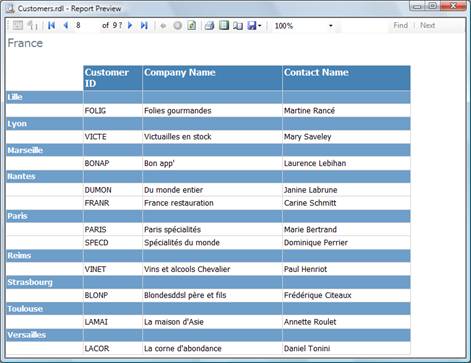471x363 pixels.
Task: Open the export format dropdown arrow
Action: click(x=260, y=26)
